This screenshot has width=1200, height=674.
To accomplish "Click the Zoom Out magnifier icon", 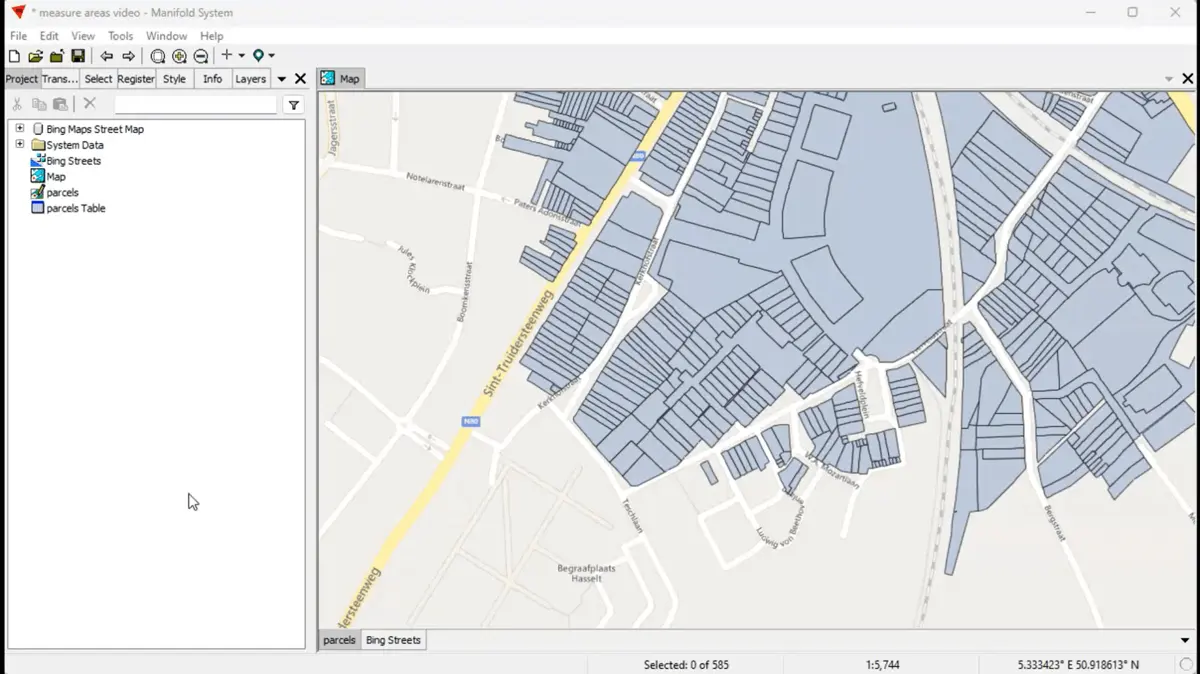I will [200, 56].
